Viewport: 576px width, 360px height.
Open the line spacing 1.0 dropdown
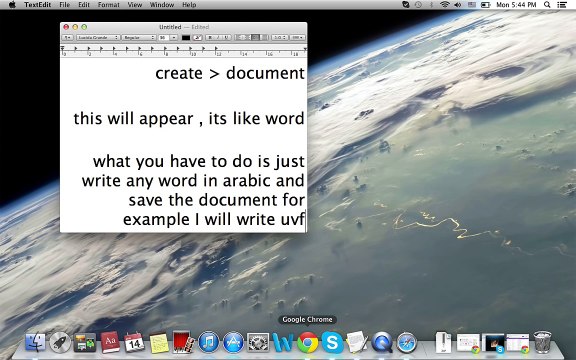coord(280,37)
